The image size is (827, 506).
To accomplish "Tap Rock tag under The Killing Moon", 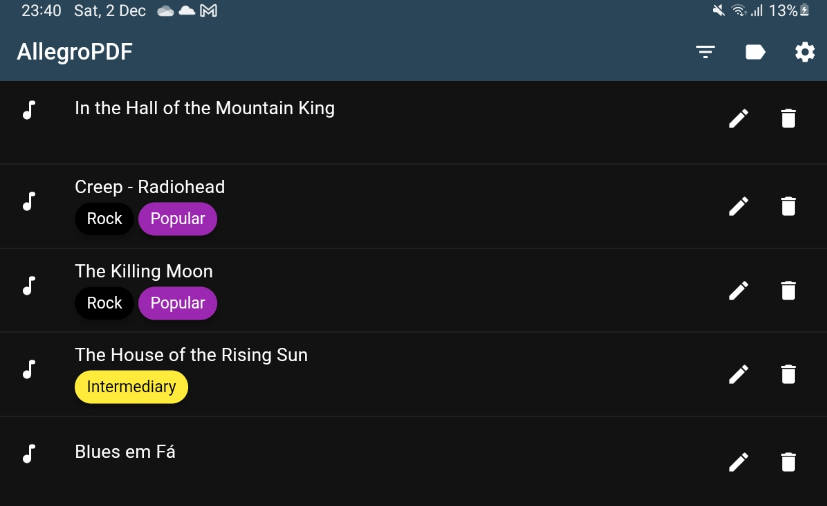I will pyautogui.click(x=104, y=303).
